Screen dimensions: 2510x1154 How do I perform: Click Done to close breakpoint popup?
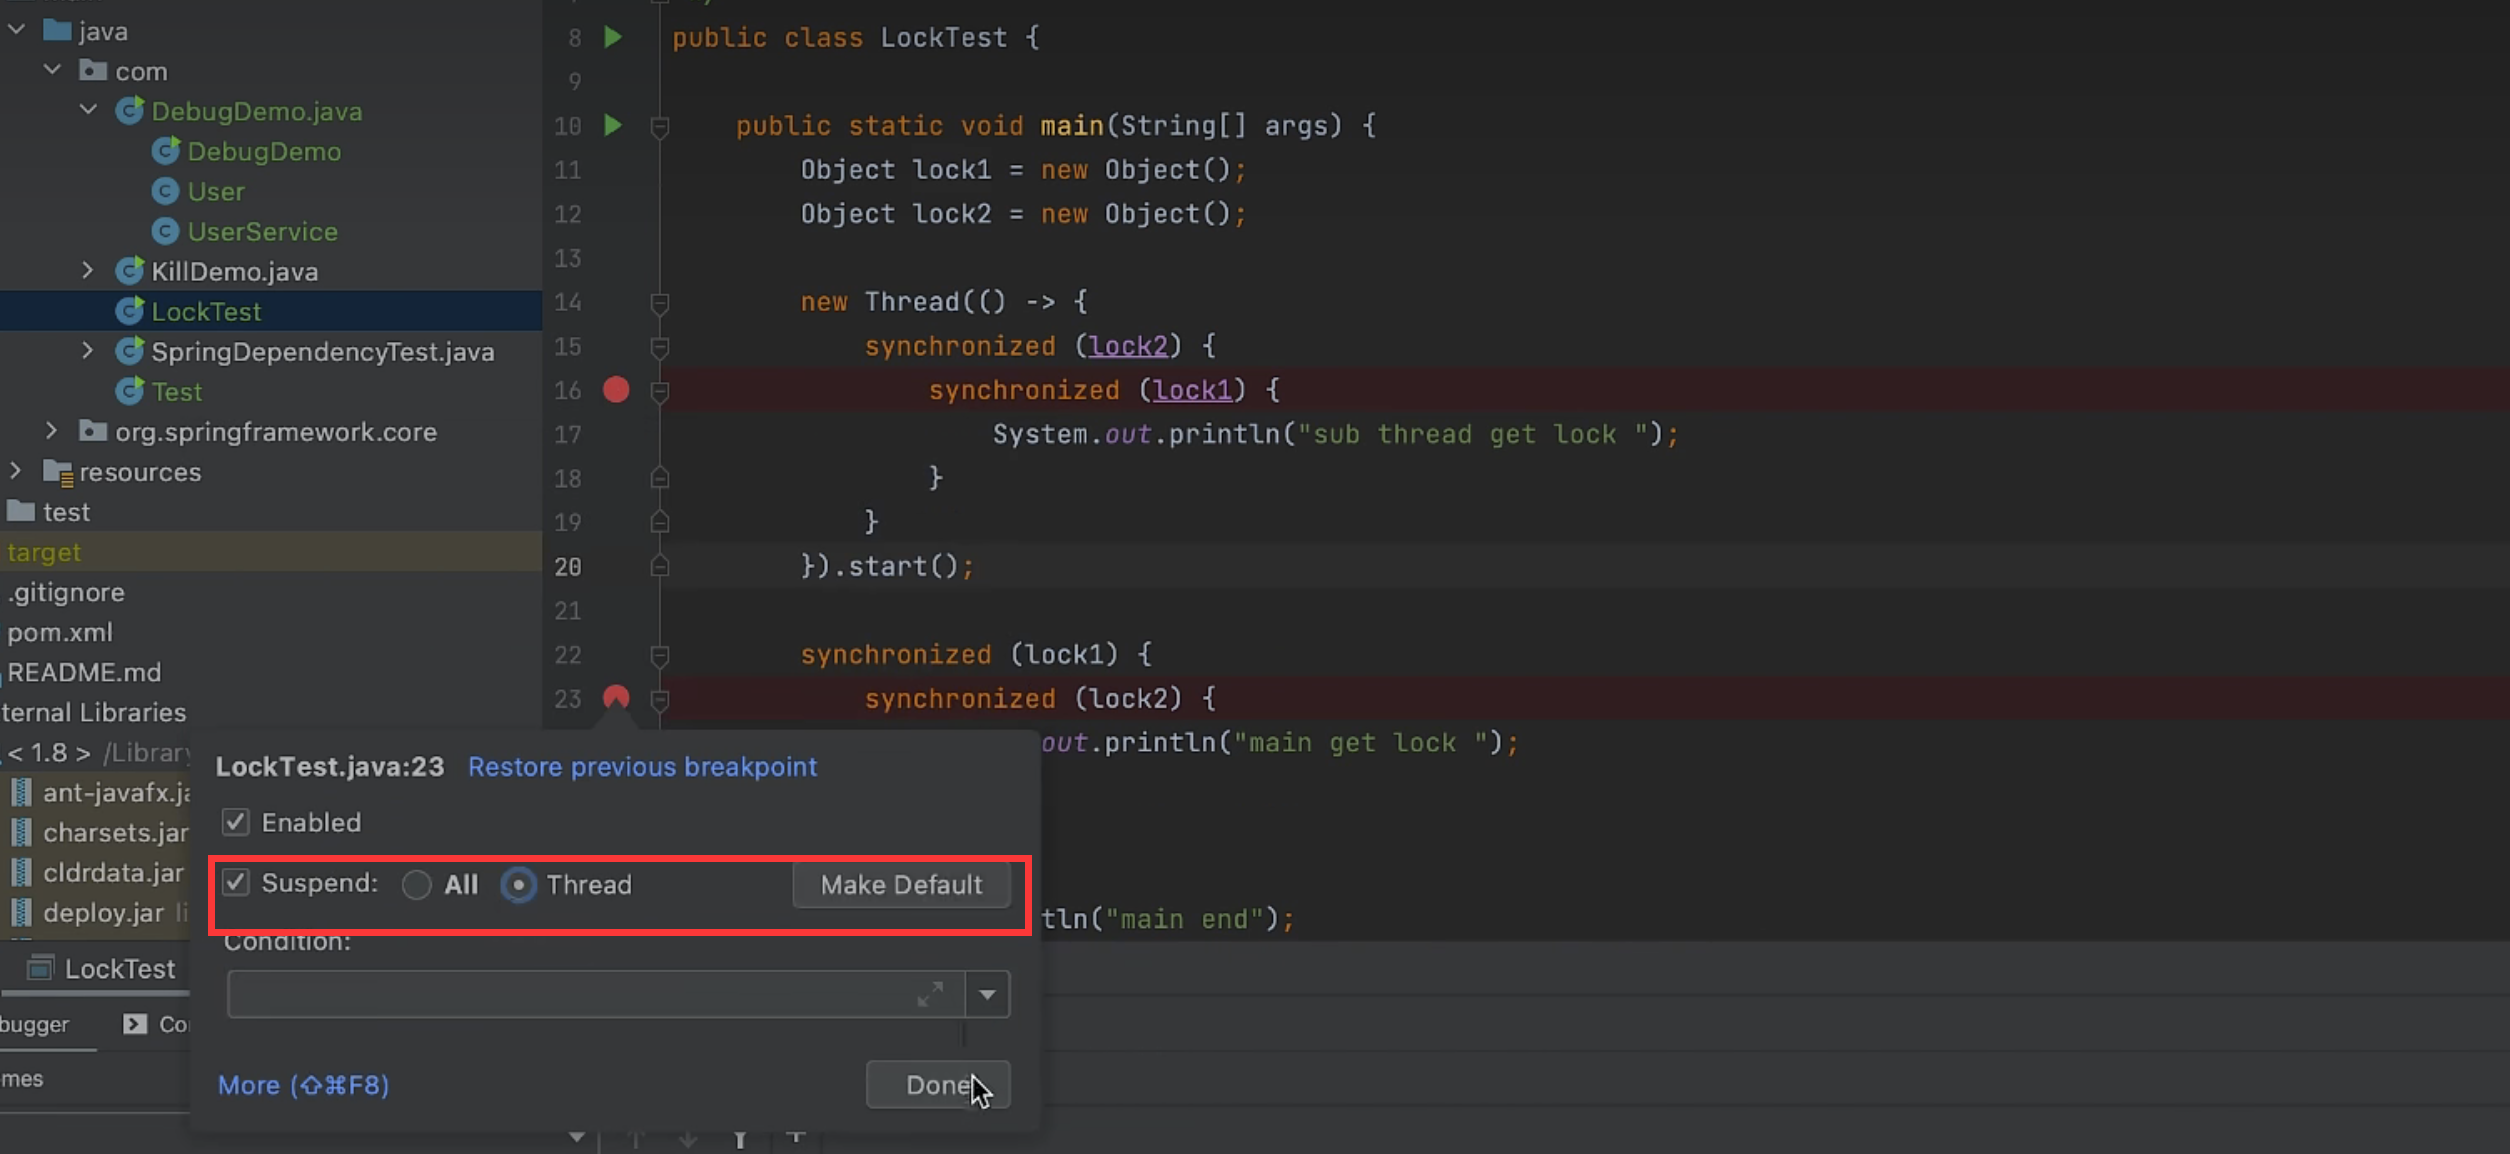tap(937, 1085)
